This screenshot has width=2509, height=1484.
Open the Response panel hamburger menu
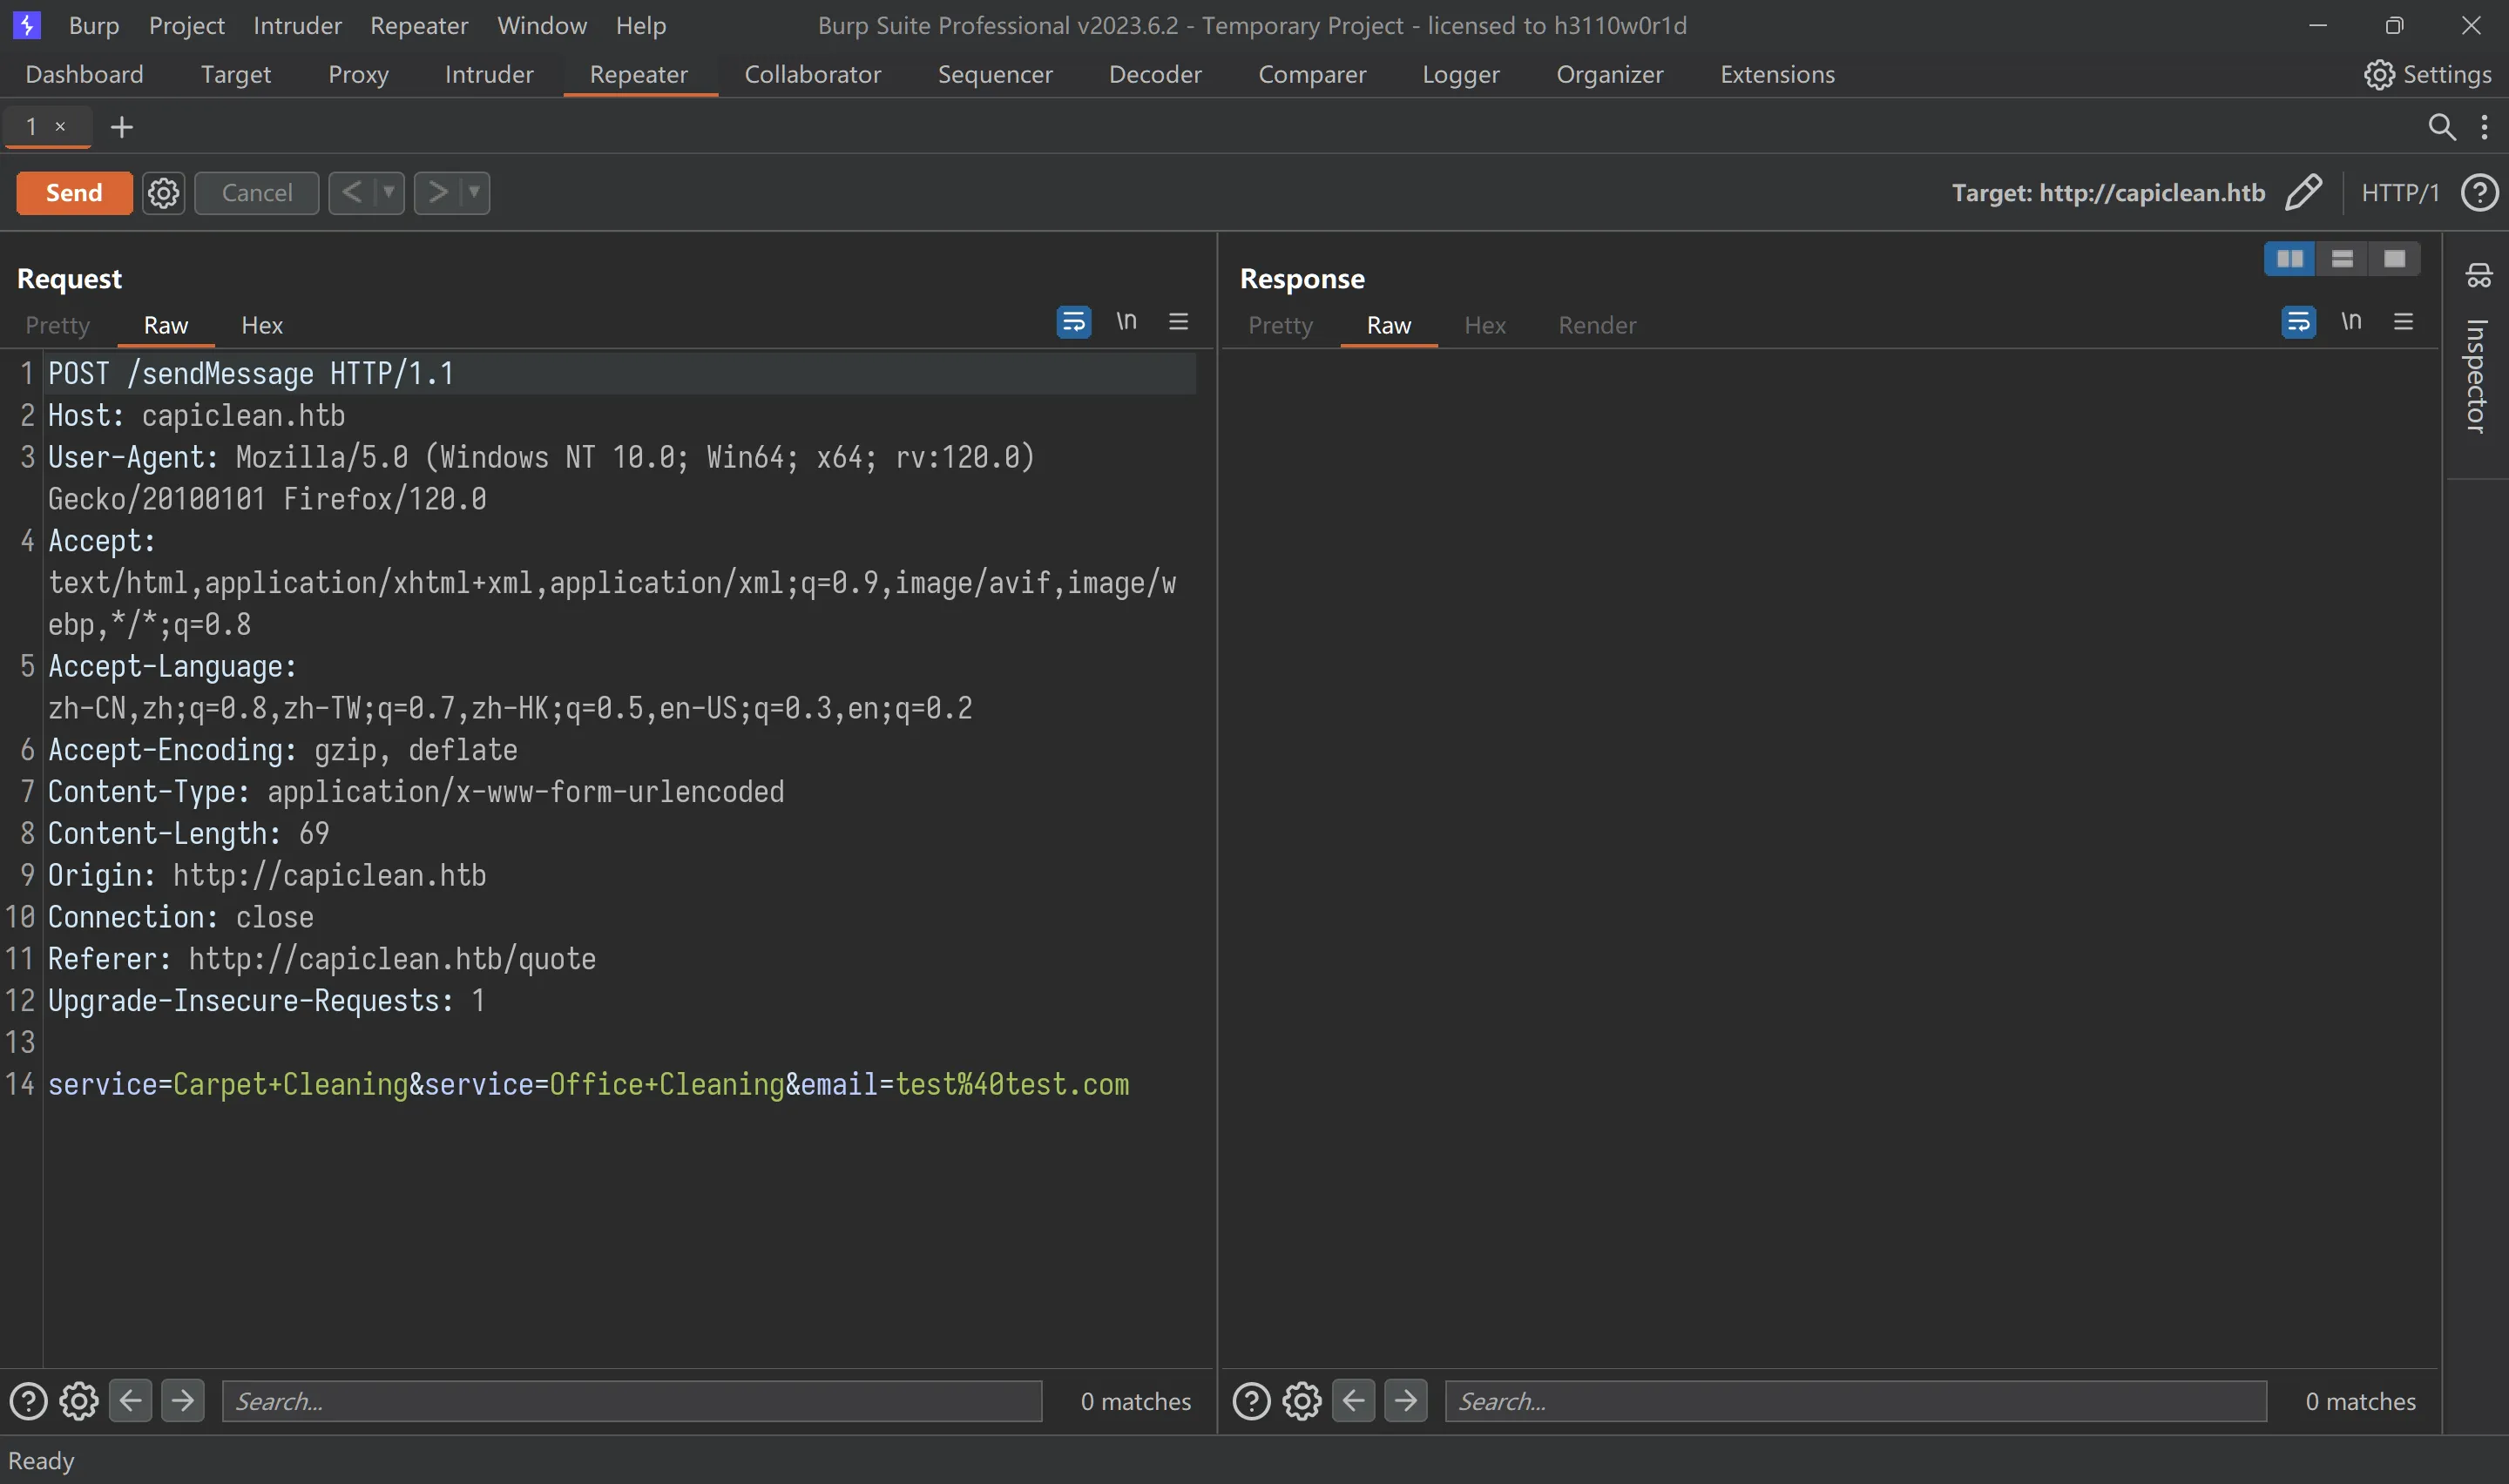tap(2403, 321)
